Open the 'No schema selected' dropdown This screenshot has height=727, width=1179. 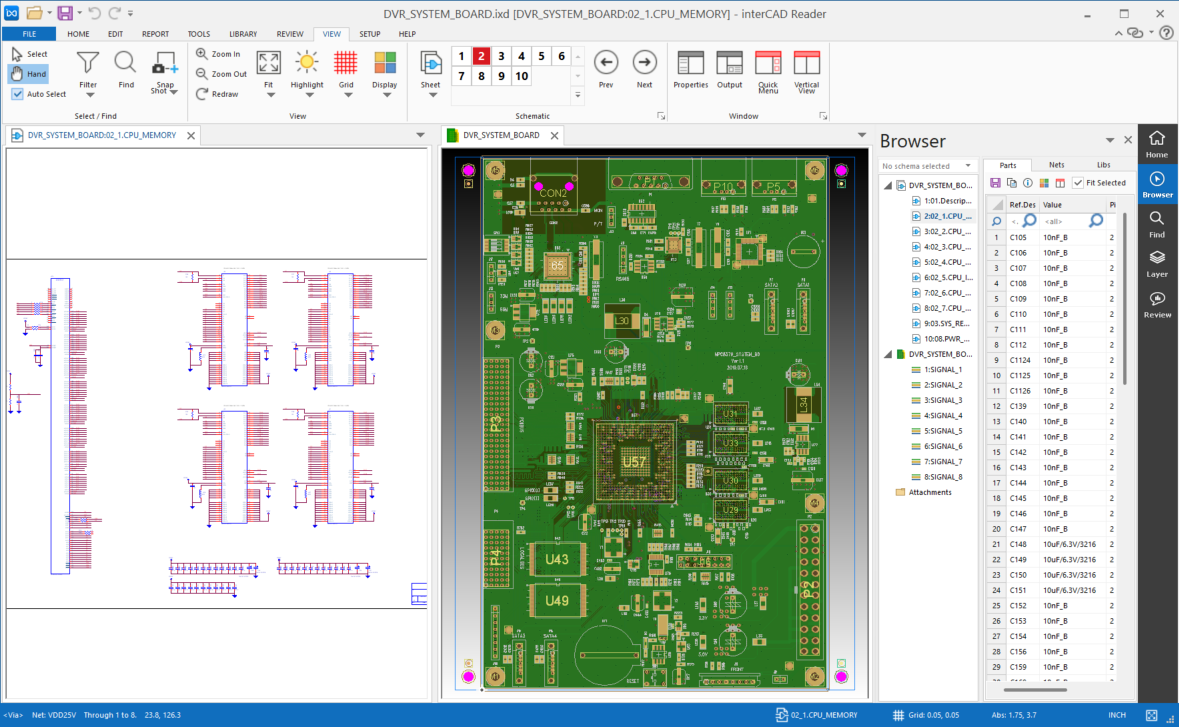click(927, 166)
